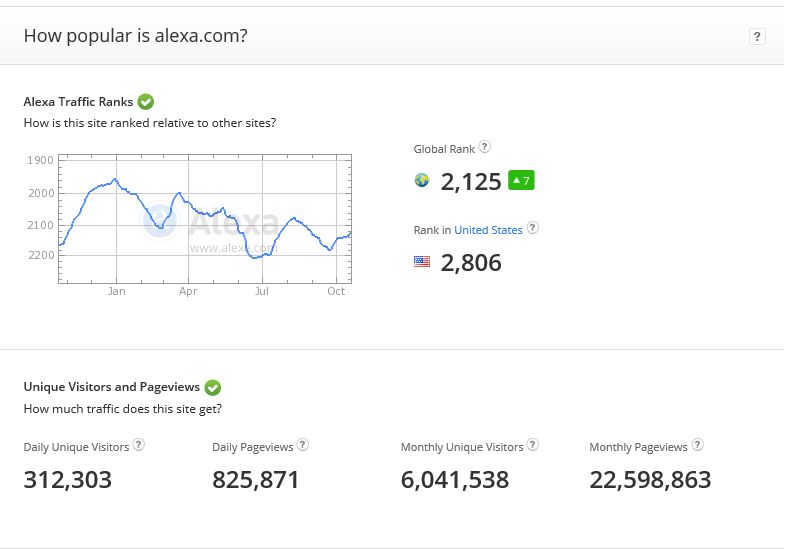Click the Jul label on chart axis
The height and width of the screenshot is (549, 786).
(x=262, y=291)
